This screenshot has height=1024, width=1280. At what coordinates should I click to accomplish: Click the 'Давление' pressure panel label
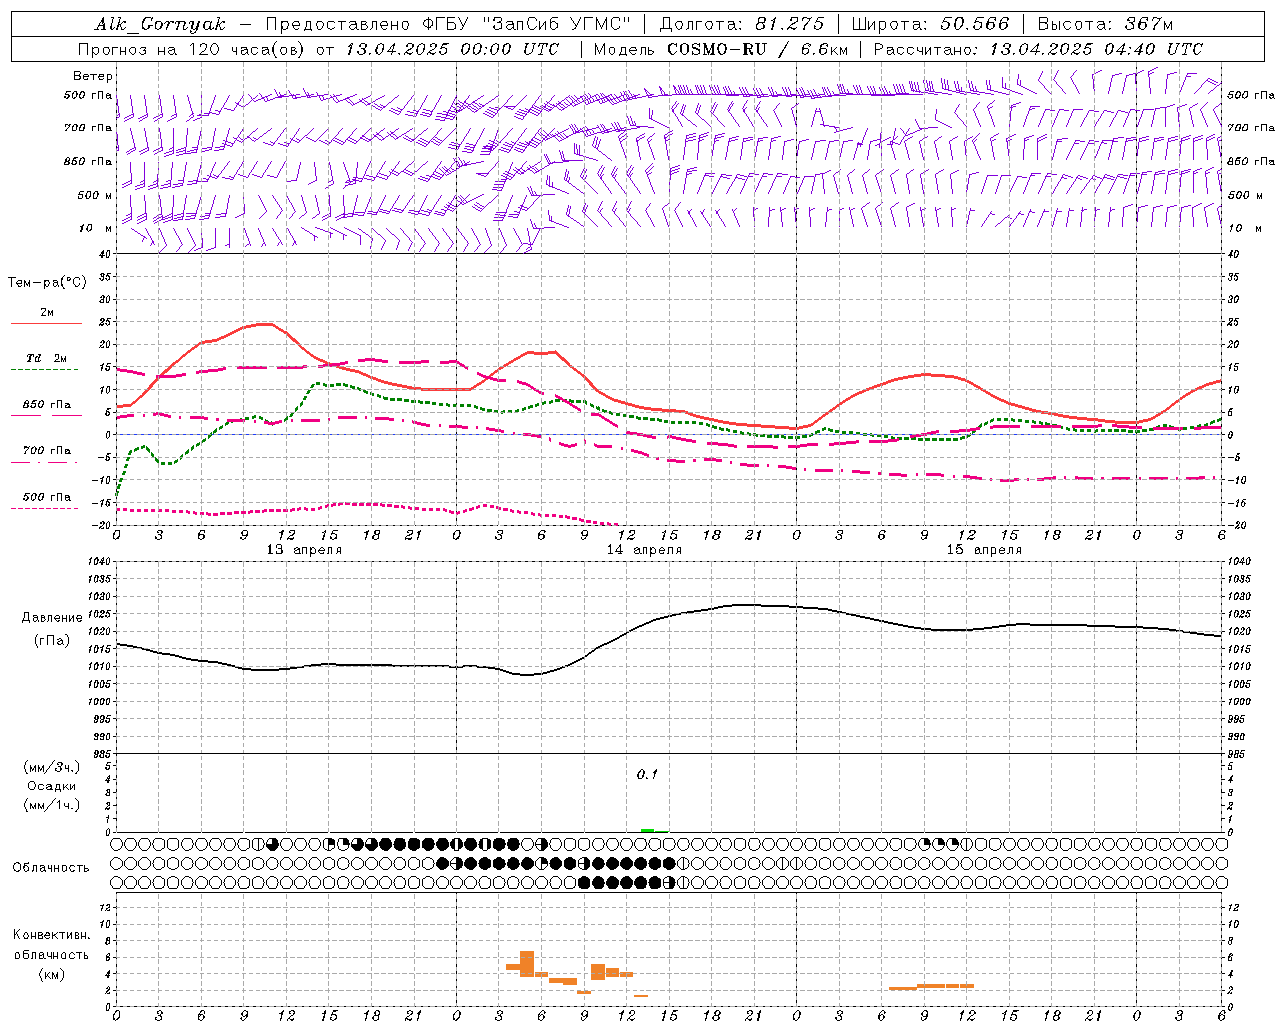click(50, 618)
